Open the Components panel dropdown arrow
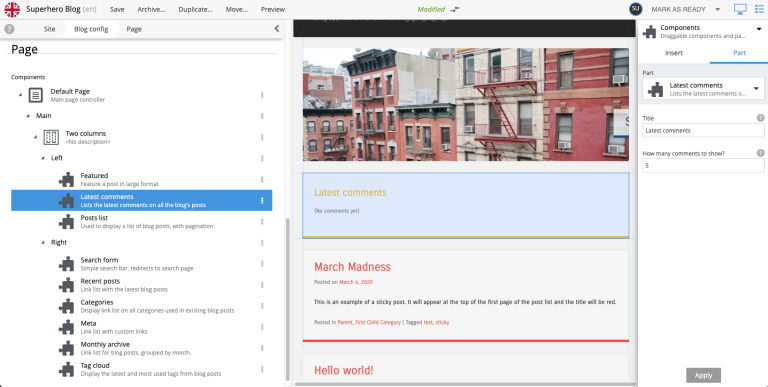 [x=759, y=29]
